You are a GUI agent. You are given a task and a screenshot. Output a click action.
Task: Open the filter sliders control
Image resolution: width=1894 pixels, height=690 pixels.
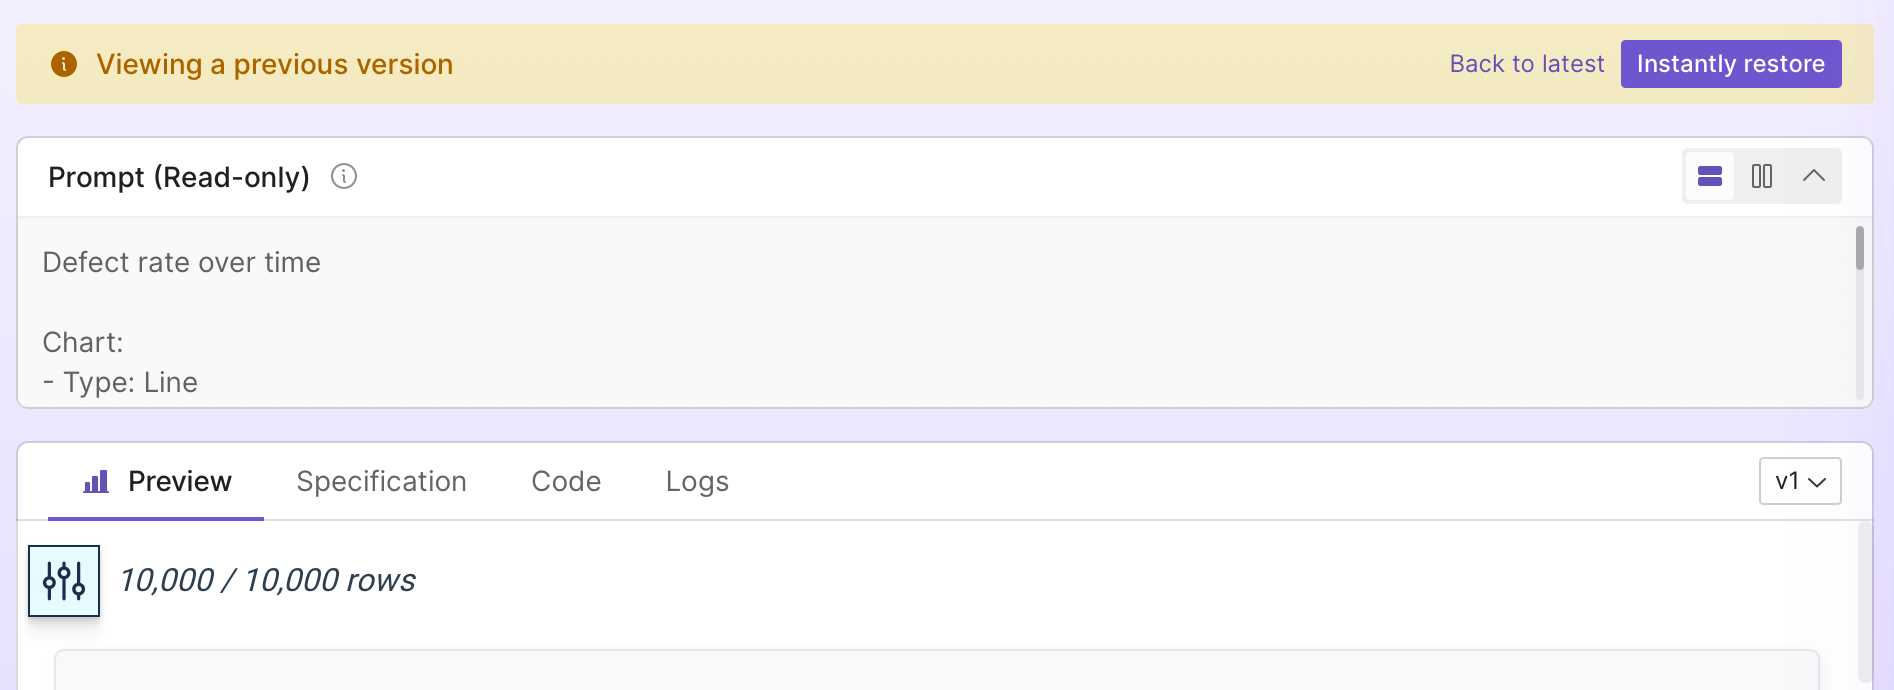(64, 581)
